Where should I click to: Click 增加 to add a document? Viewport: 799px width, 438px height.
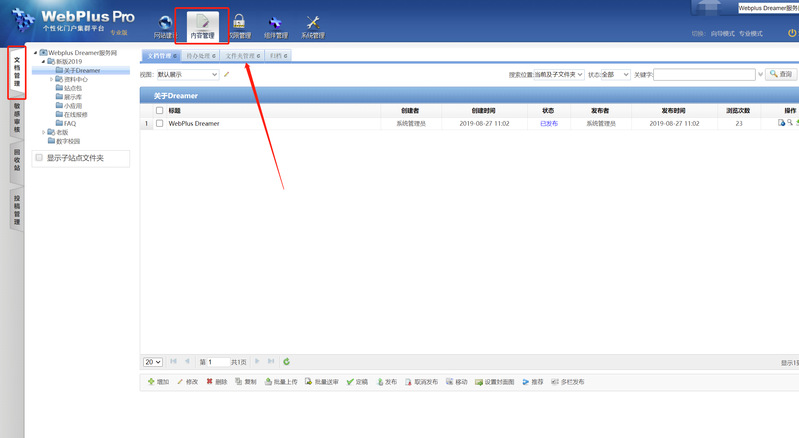[158, 382]
